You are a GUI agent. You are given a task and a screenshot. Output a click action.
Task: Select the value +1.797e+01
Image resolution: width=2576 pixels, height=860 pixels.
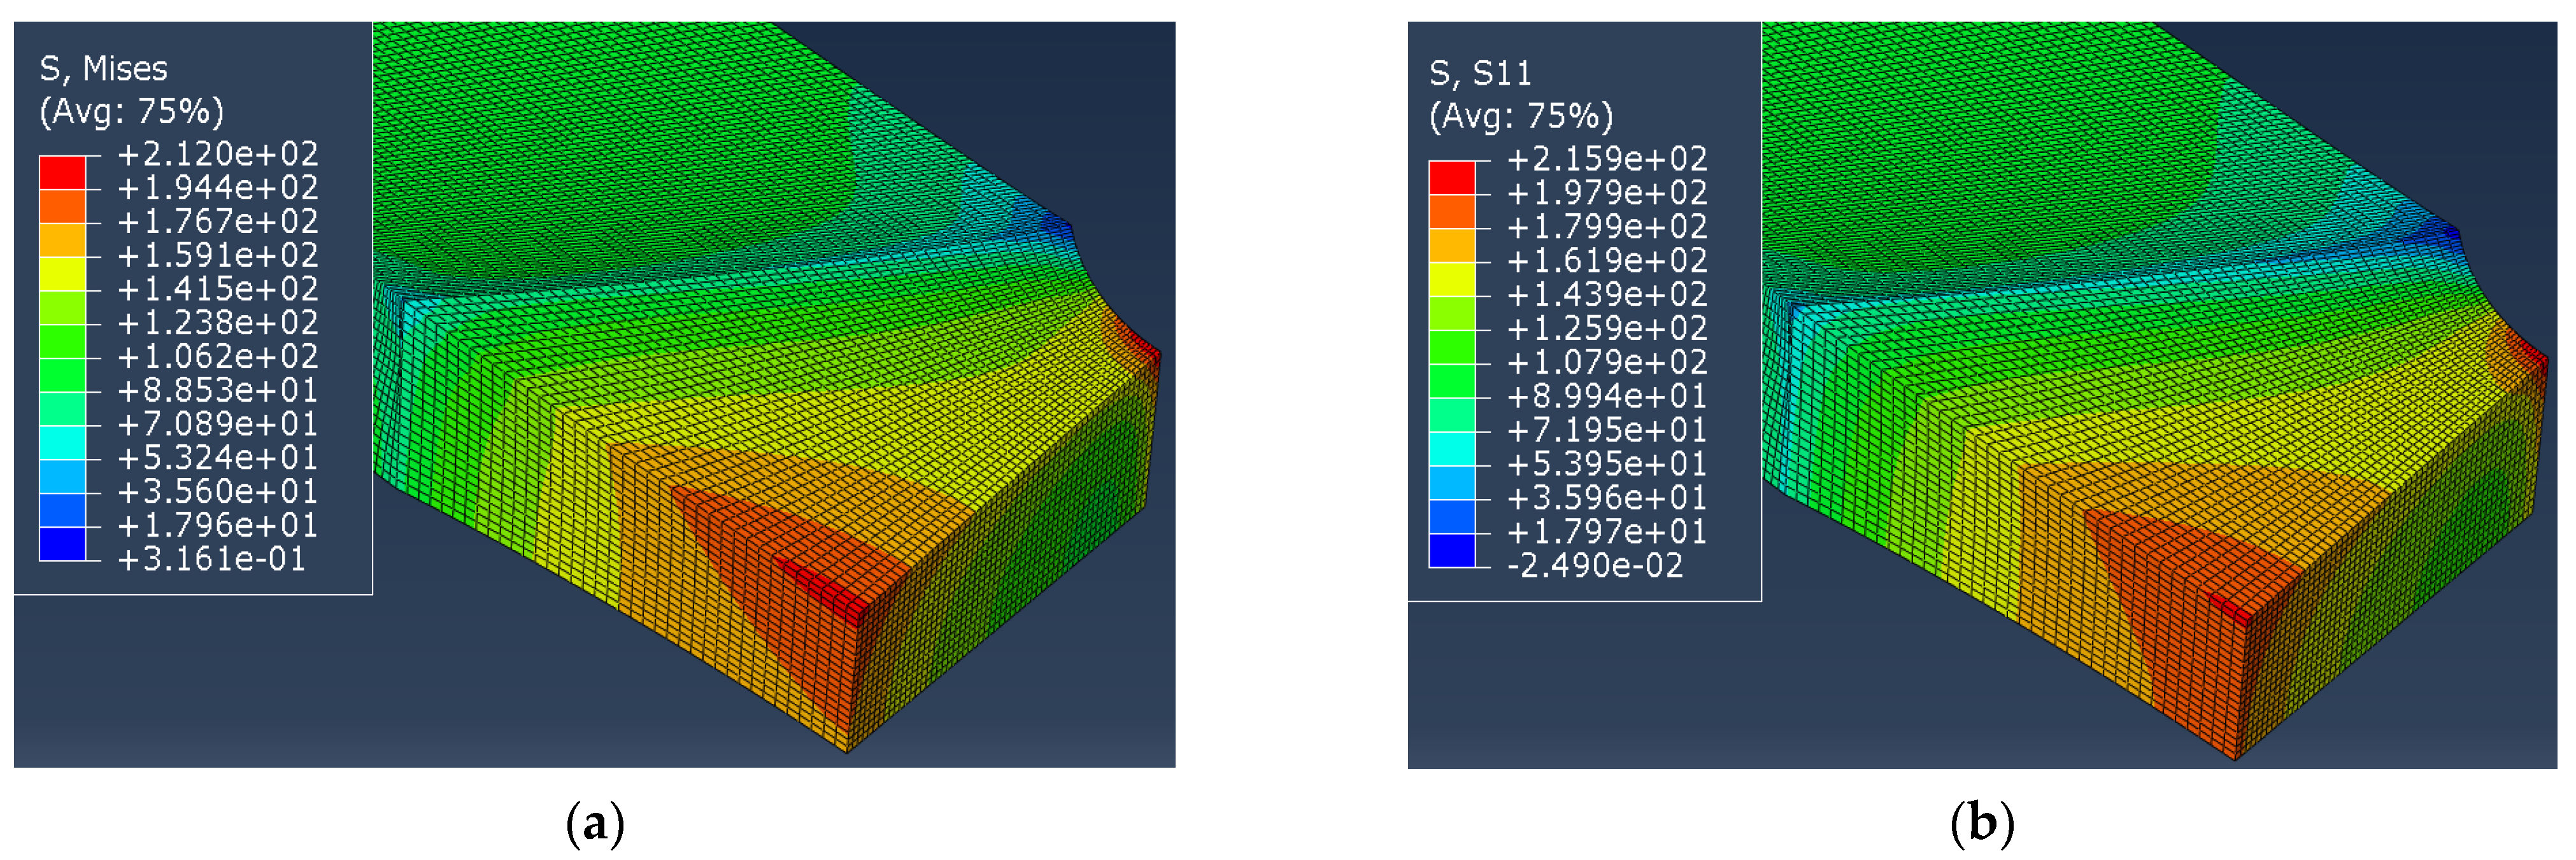[1607, 532]
